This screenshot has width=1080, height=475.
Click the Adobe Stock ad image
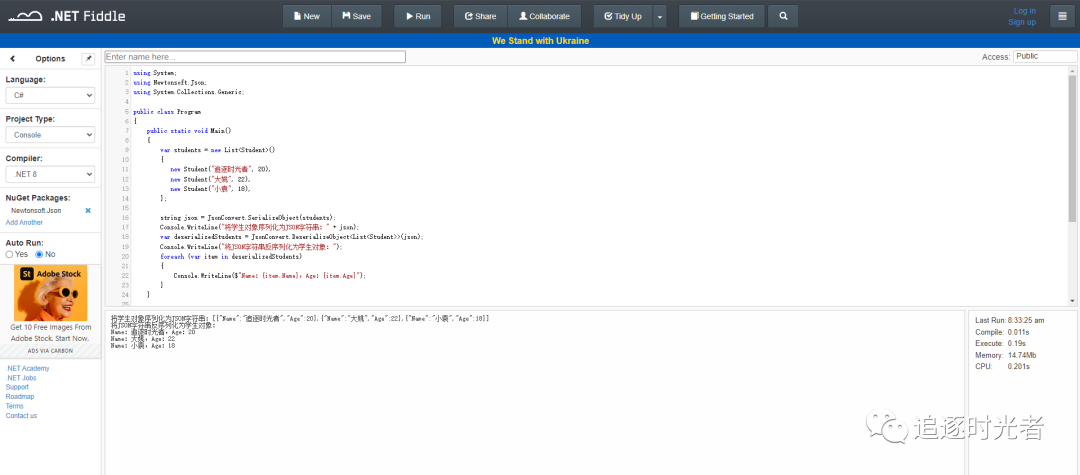(x=51, y=293)
